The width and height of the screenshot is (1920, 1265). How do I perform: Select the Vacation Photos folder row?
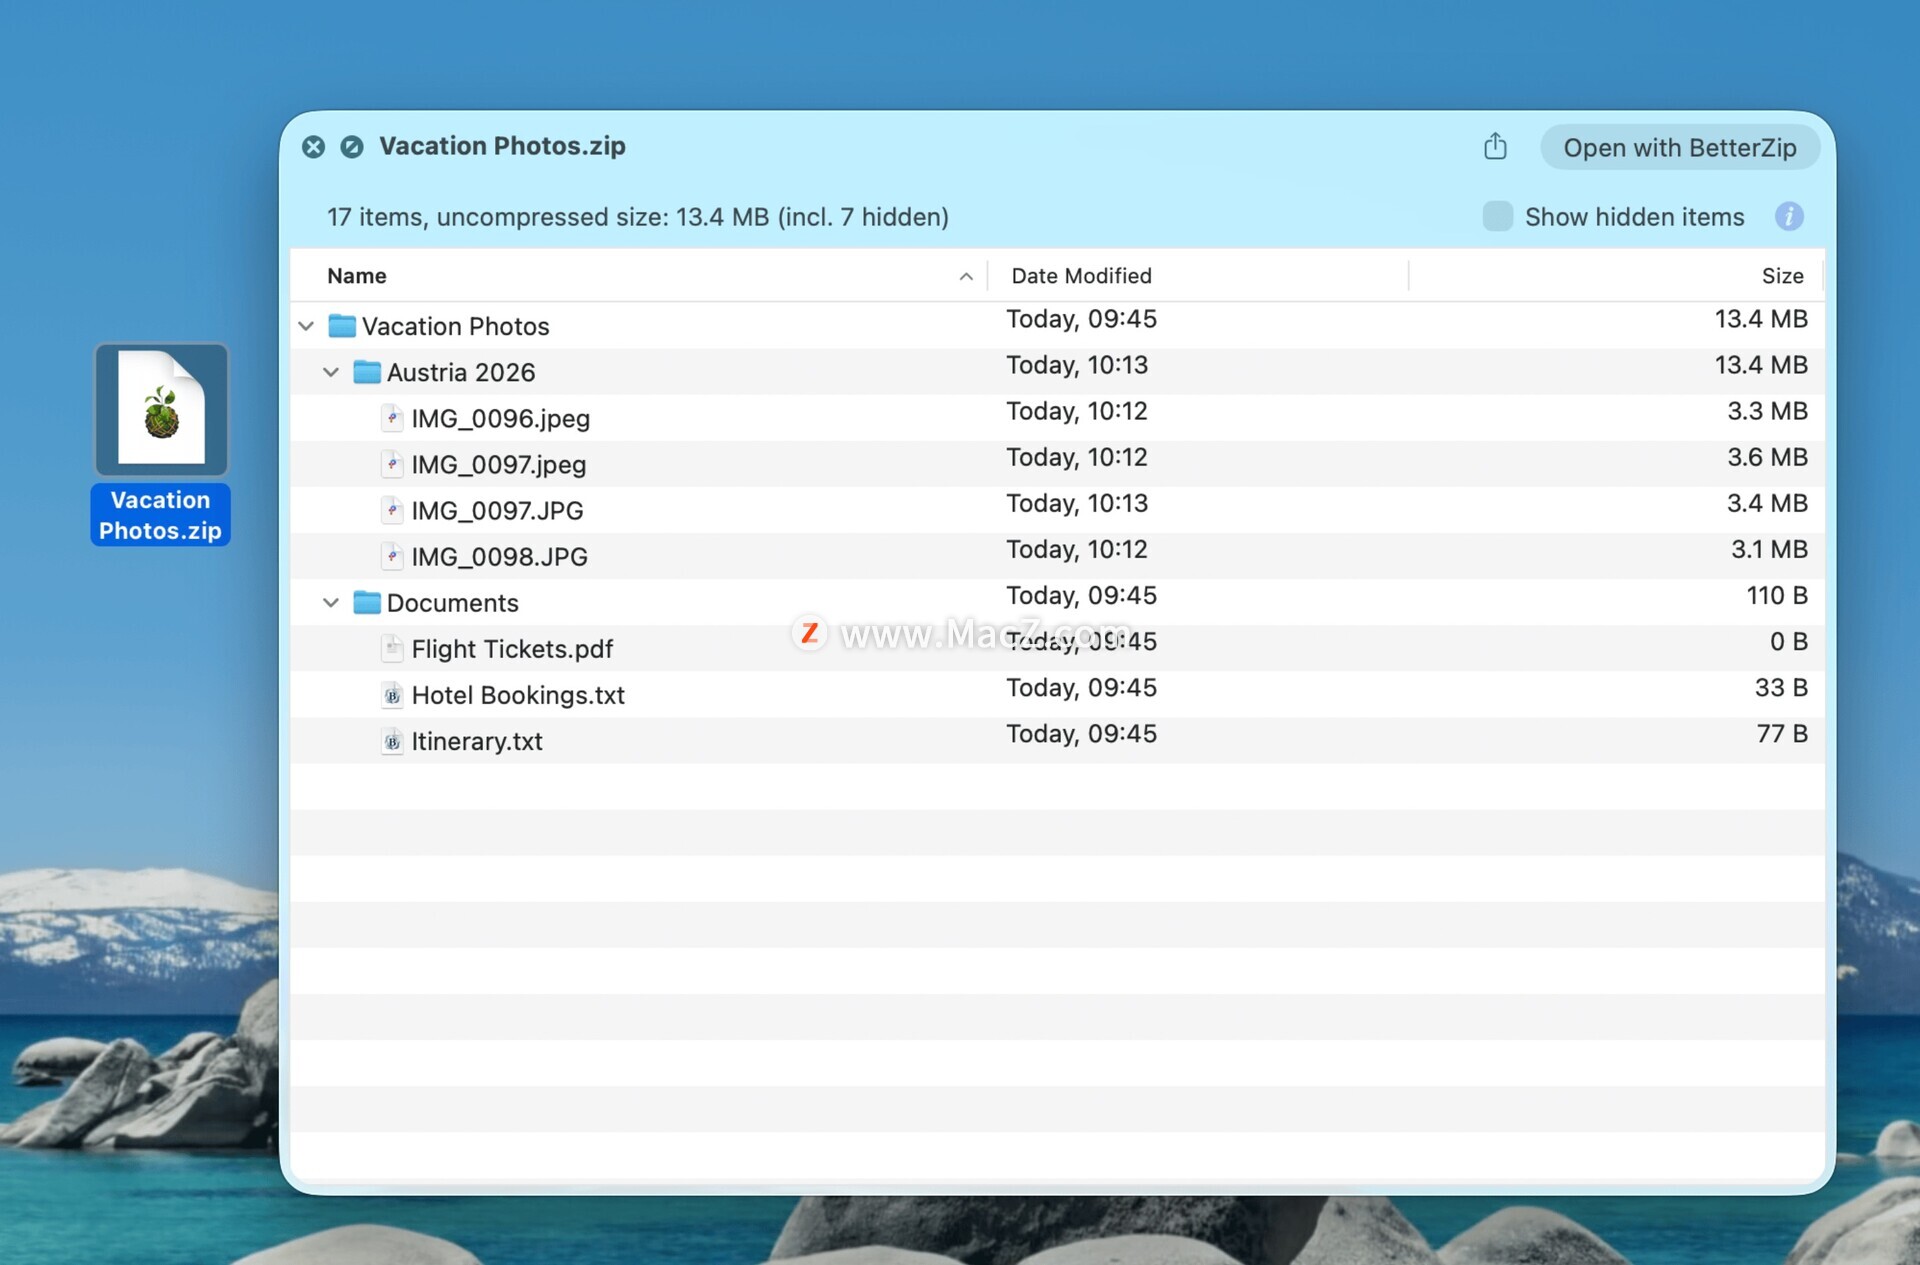click(x=1057, y=326)
